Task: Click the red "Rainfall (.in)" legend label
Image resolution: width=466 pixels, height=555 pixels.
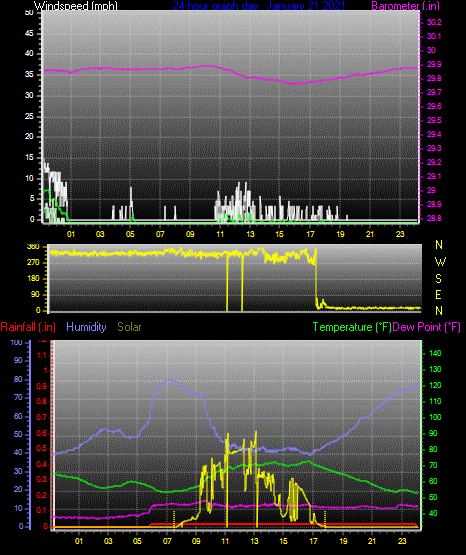Action: coord(28,327)
